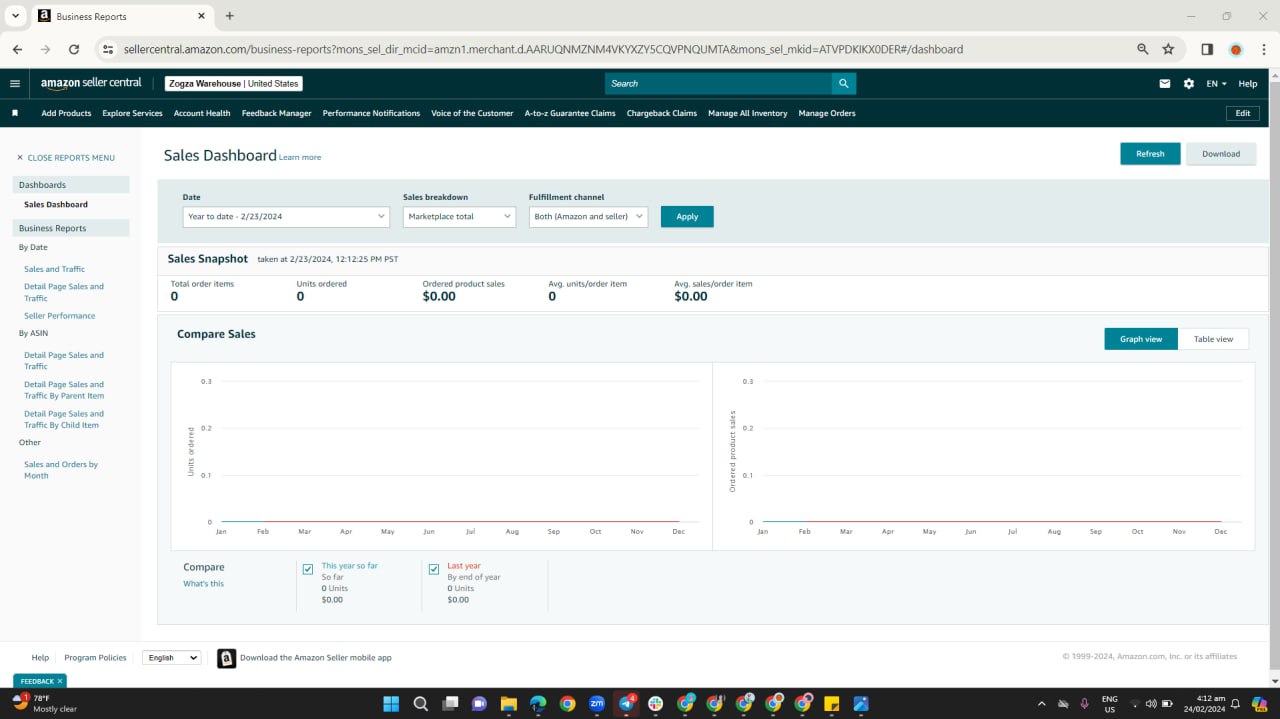Open the footer English language selector
The height and width of the screenshot is (719, 1280).
point(172,658)
